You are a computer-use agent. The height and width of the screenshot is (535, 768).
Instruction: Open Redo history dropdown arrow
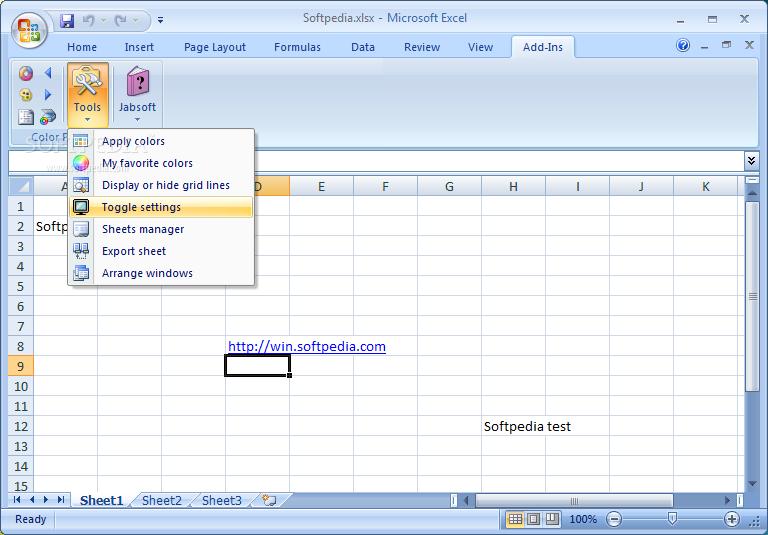135,21
